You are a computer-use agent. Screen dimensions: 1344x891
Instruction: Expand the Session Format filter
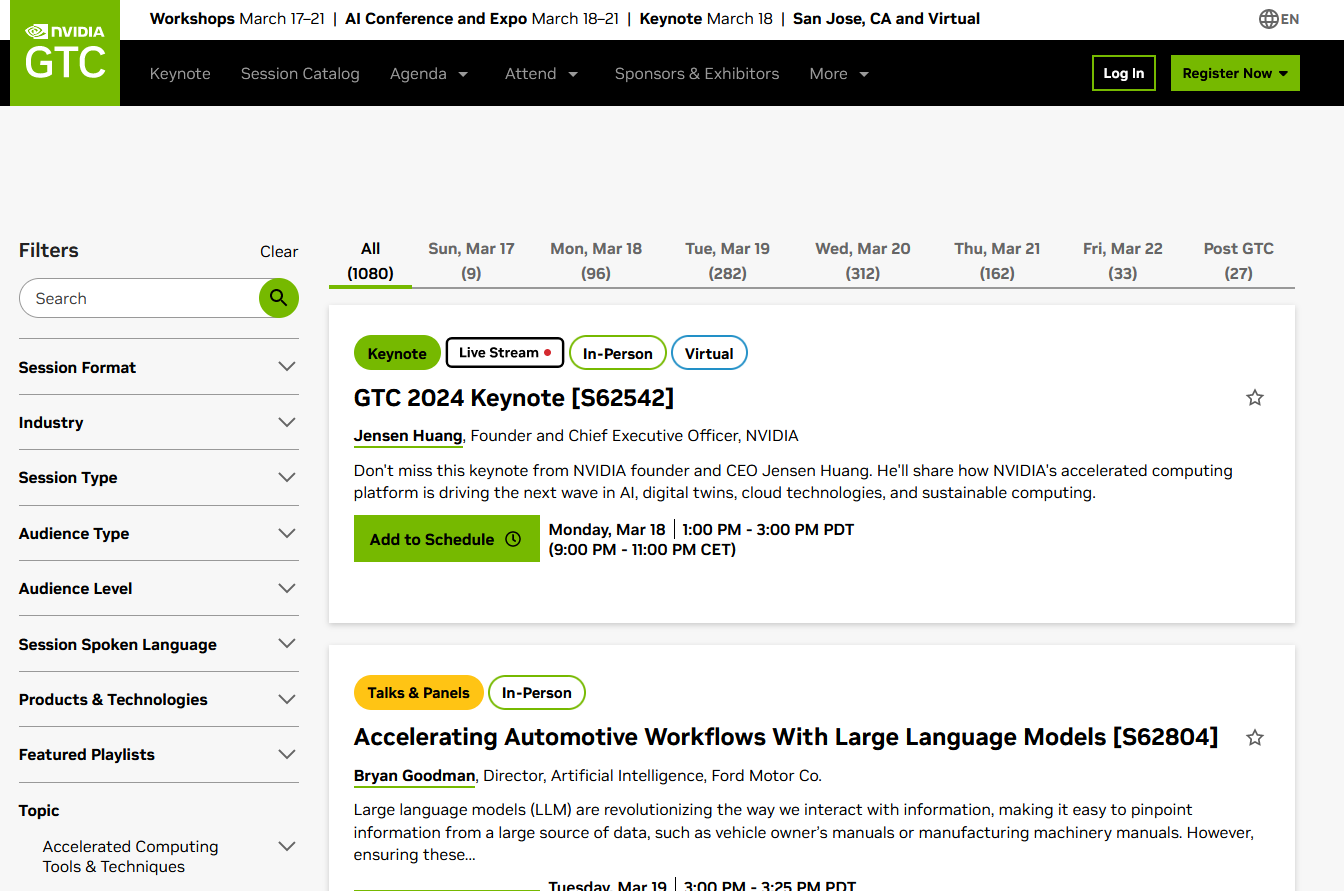(x=158, y=367)
